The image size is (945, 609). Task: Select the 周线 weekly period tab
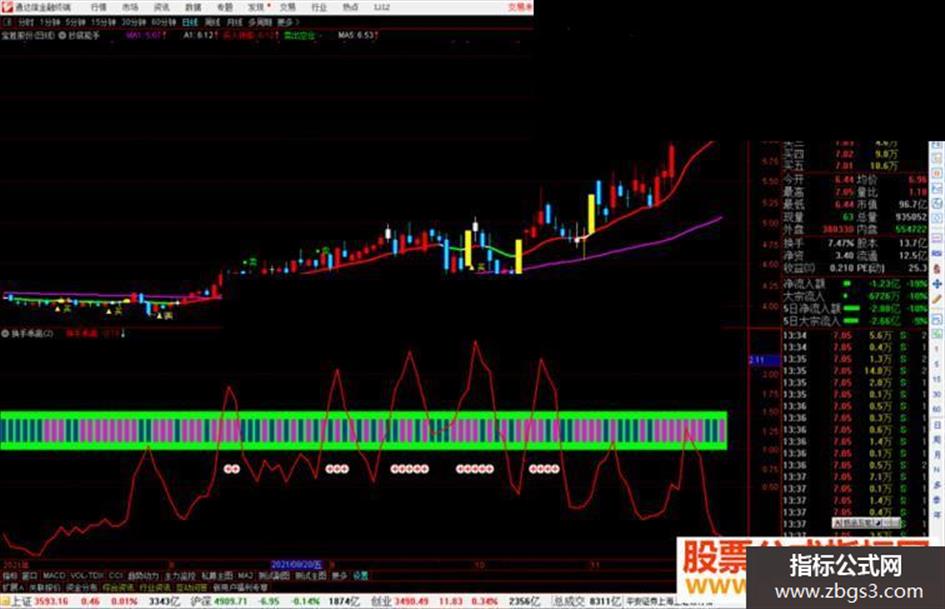coord(212,22)
